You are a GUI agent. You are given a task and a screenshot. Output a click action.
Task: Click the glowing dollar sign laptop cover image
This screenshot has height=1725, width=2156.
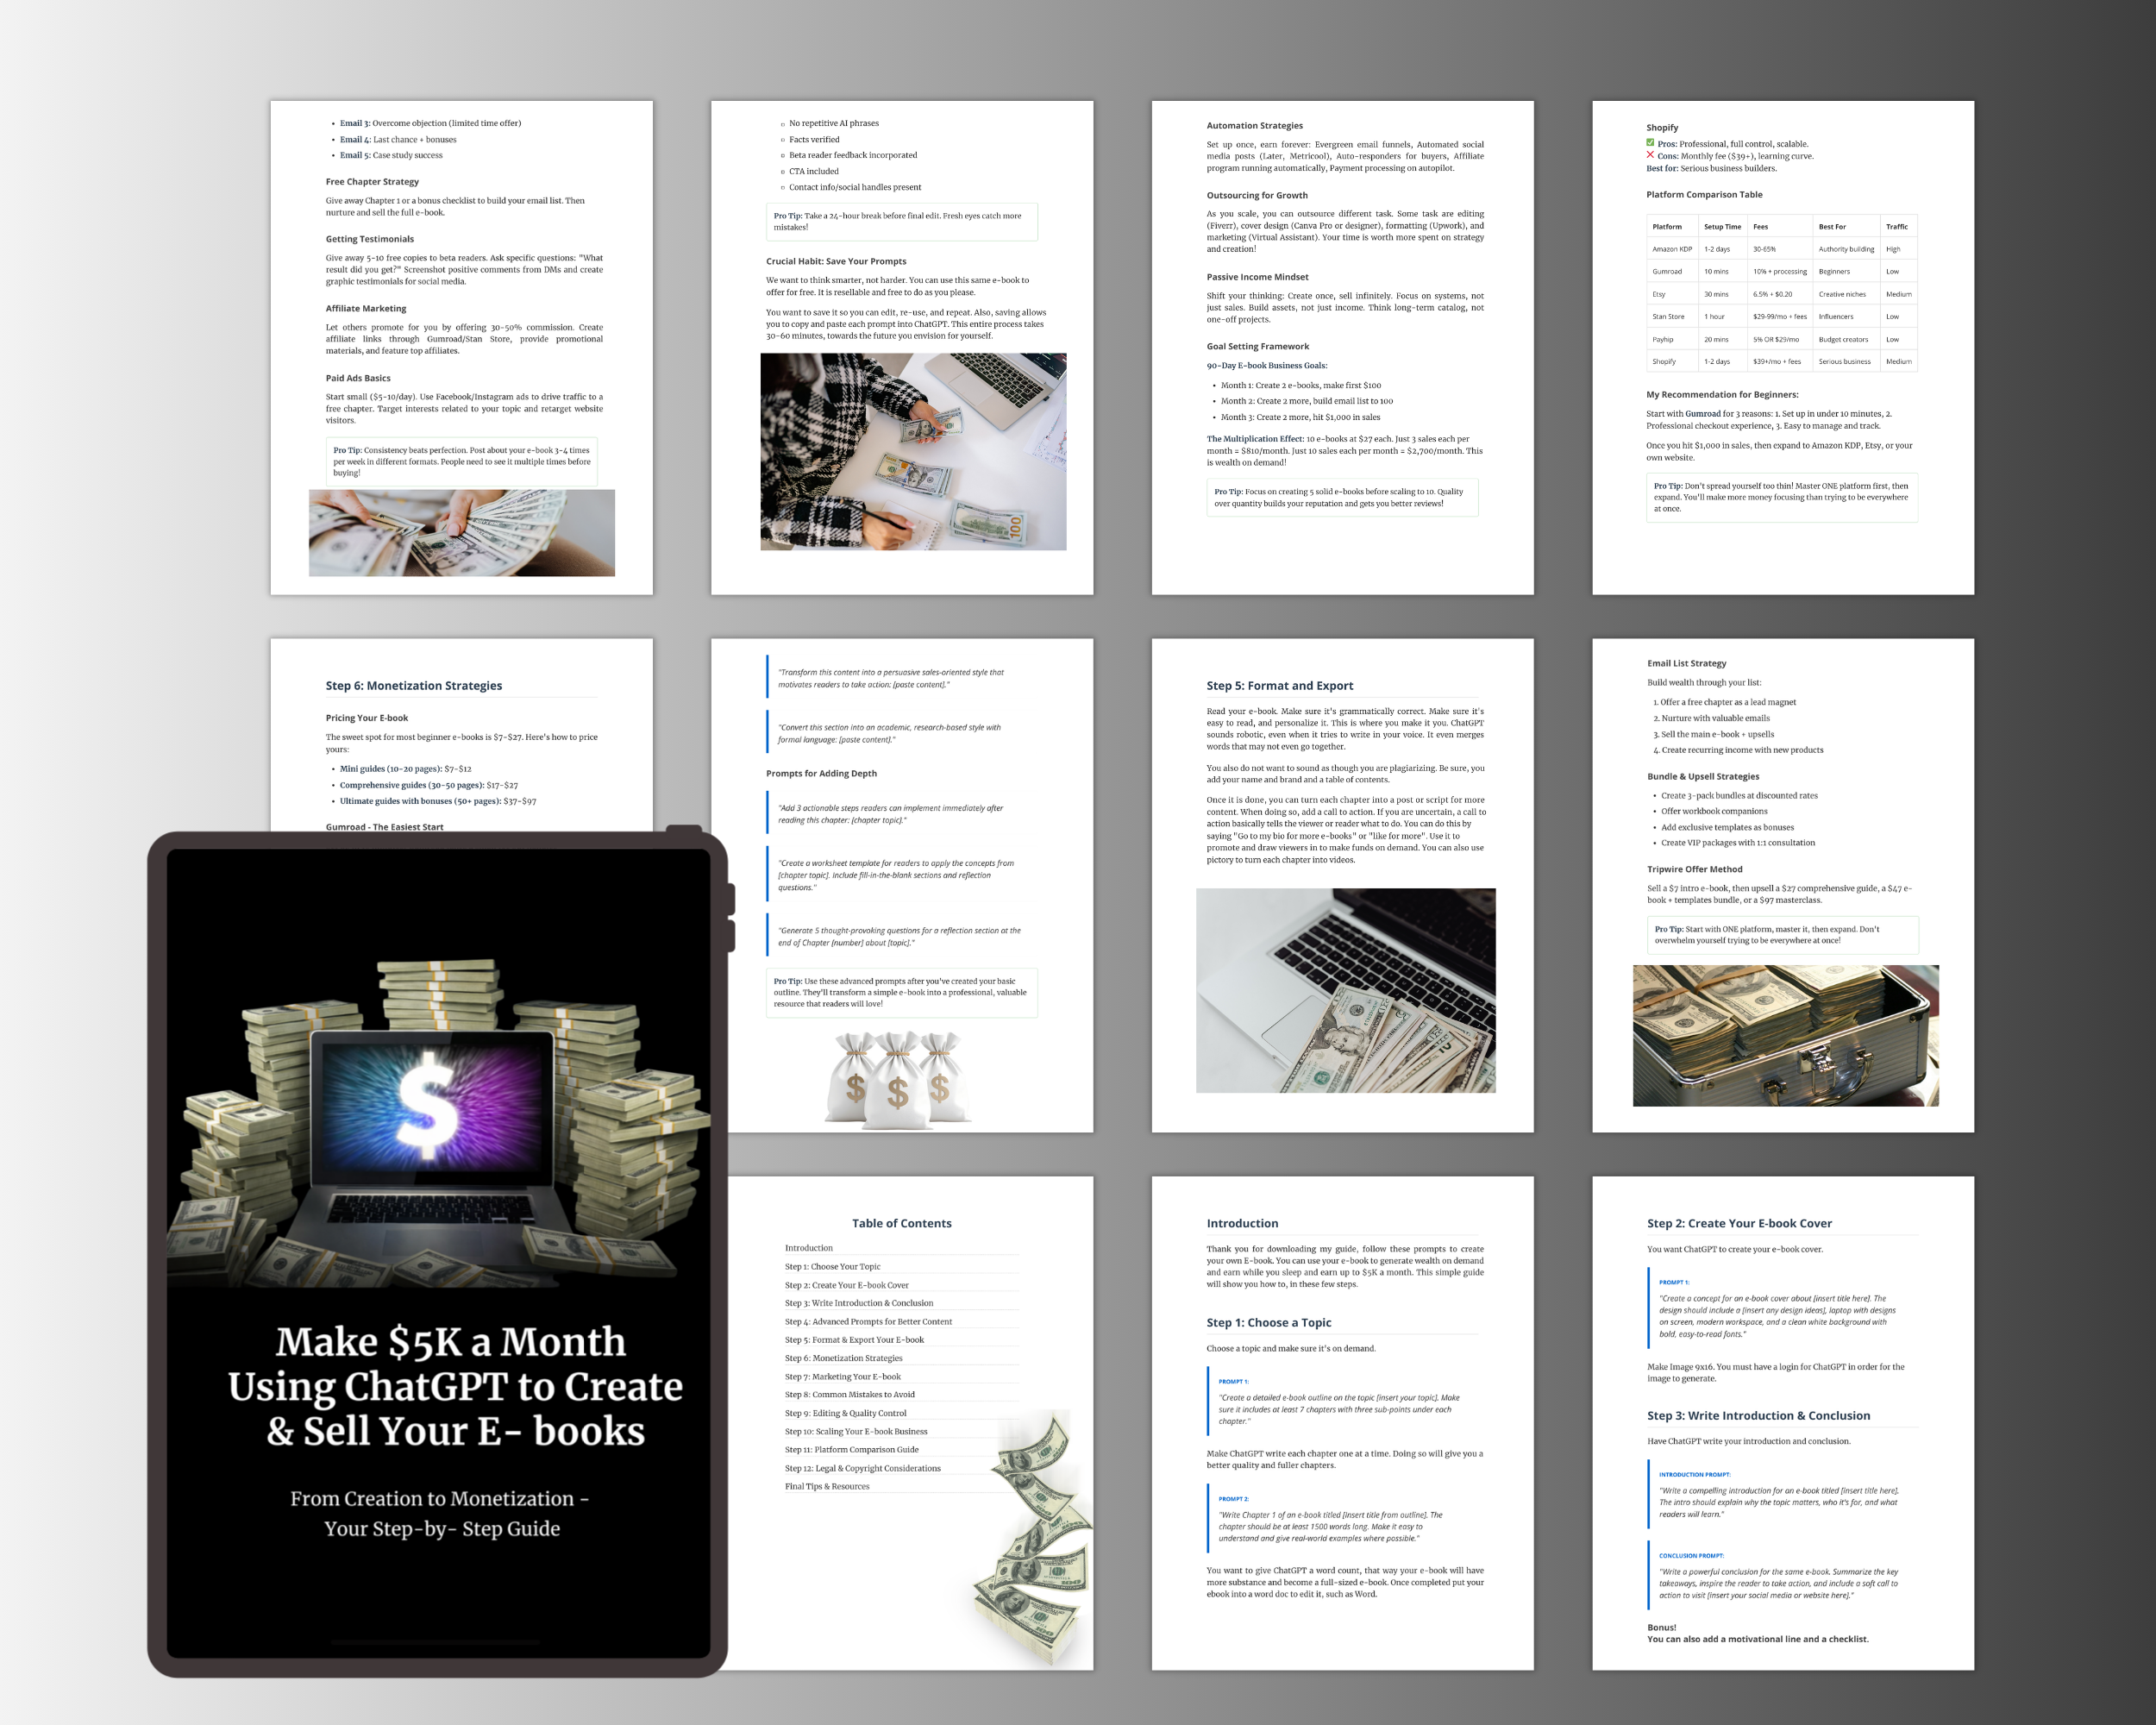pos(438,1120)
